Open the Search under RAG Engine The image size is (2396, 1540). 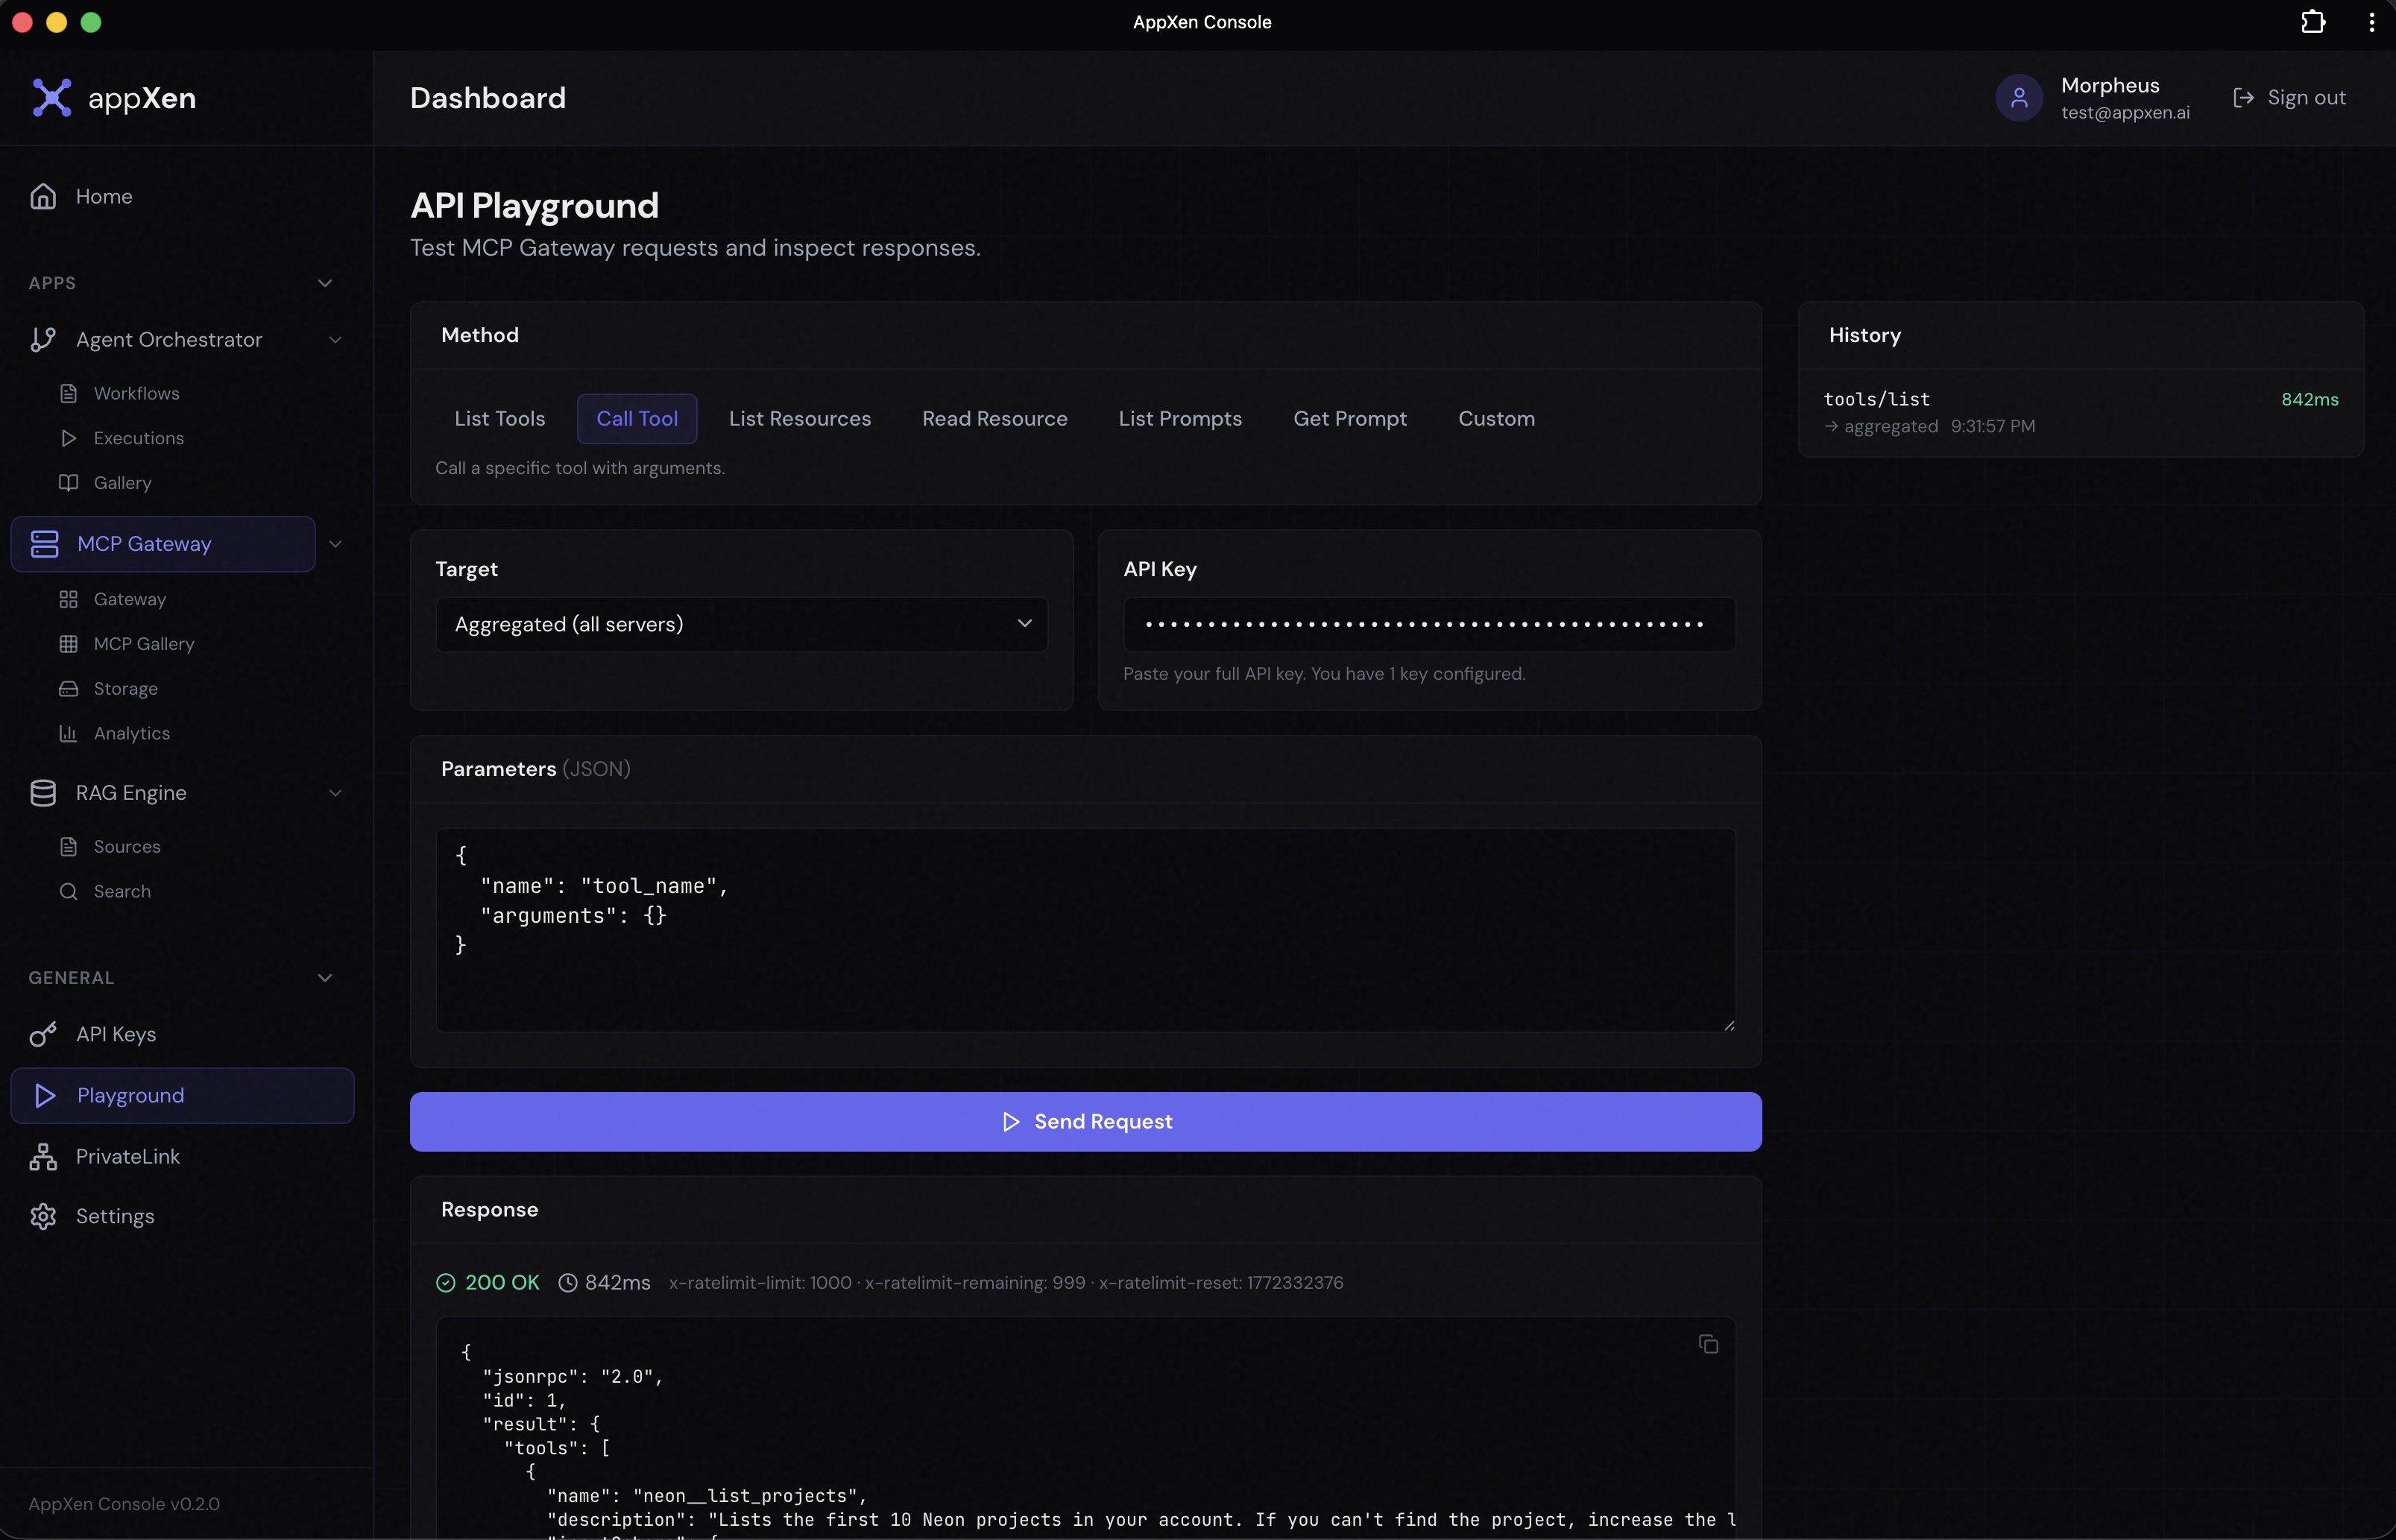(123, 891)
